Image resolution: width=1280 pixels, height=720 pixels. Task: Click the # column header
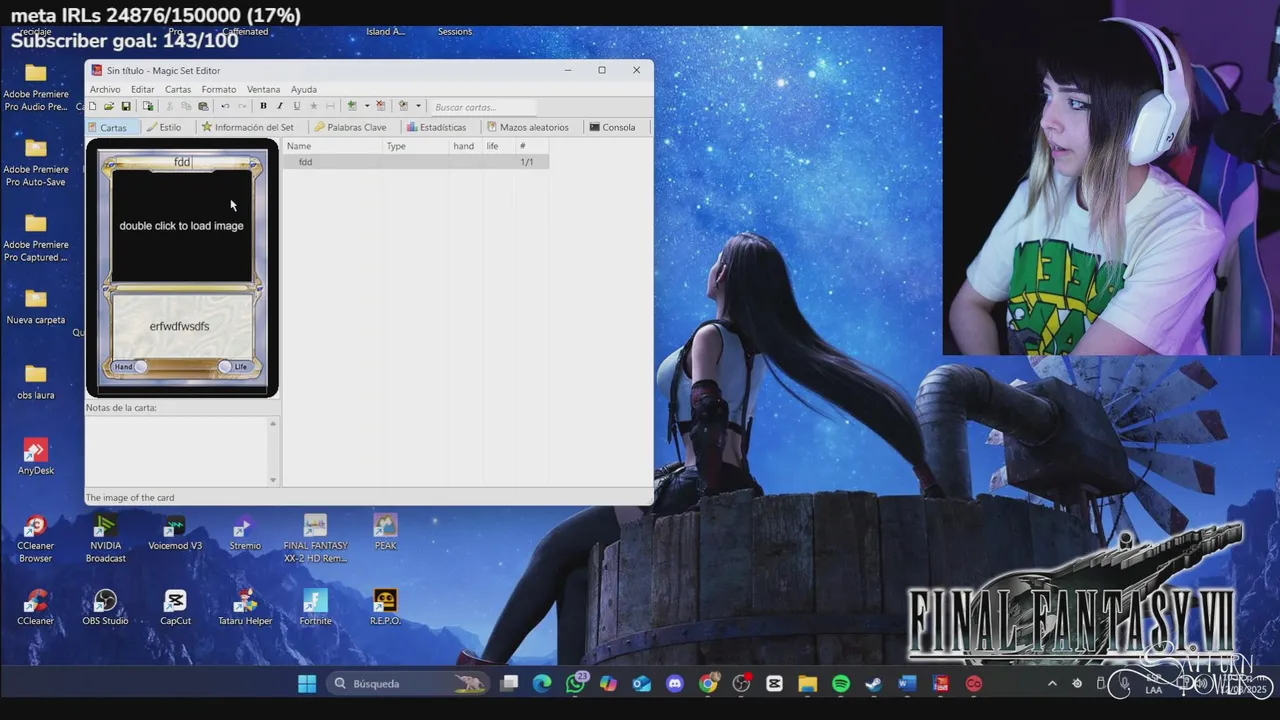(532, 146)
